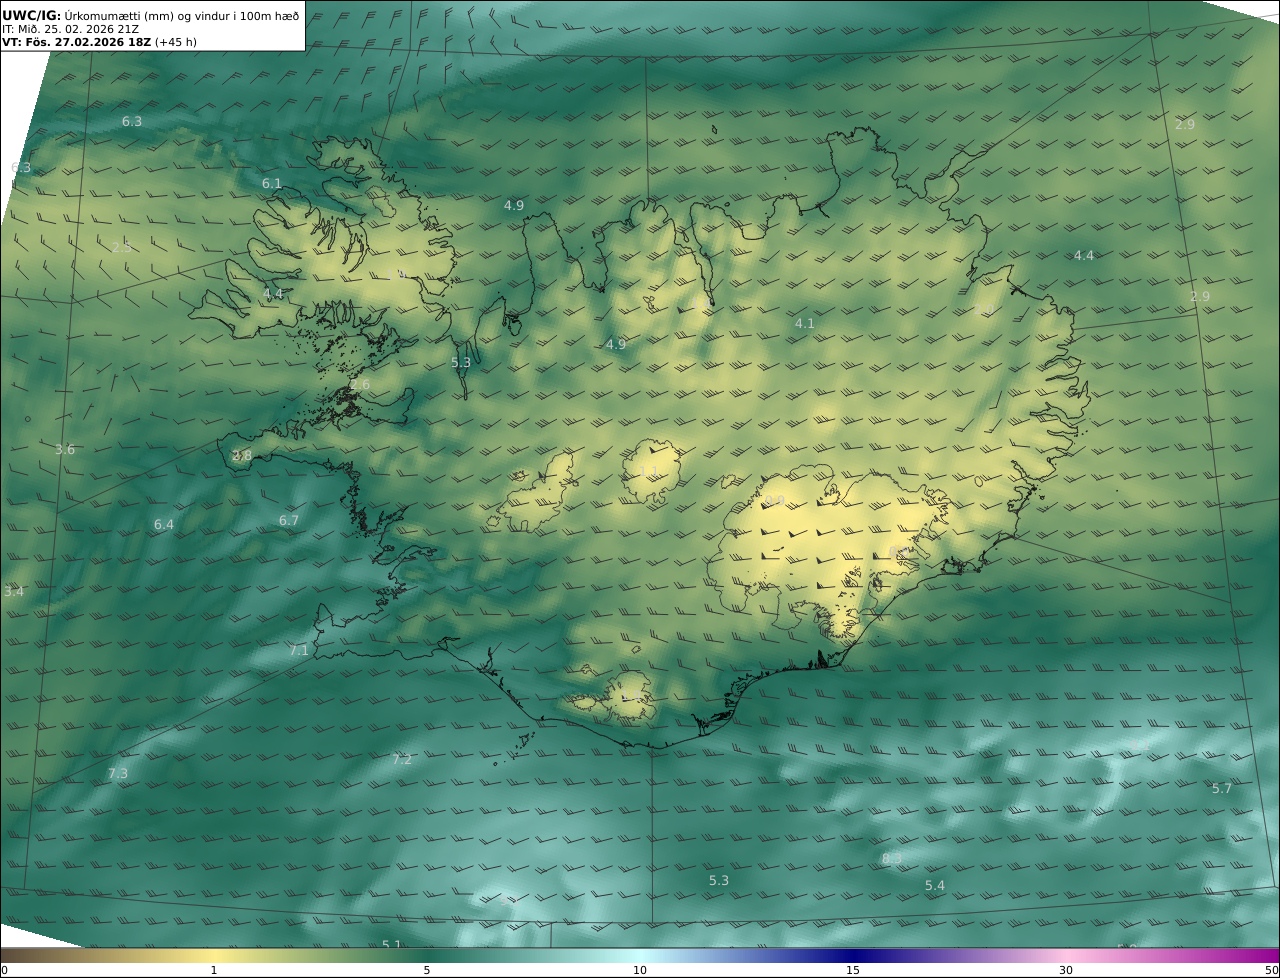1280x978 pixels.
Task: Click the 1.1 value on Hofsjökull glacier
Action: pyautogui.click(x=649, y=471)
